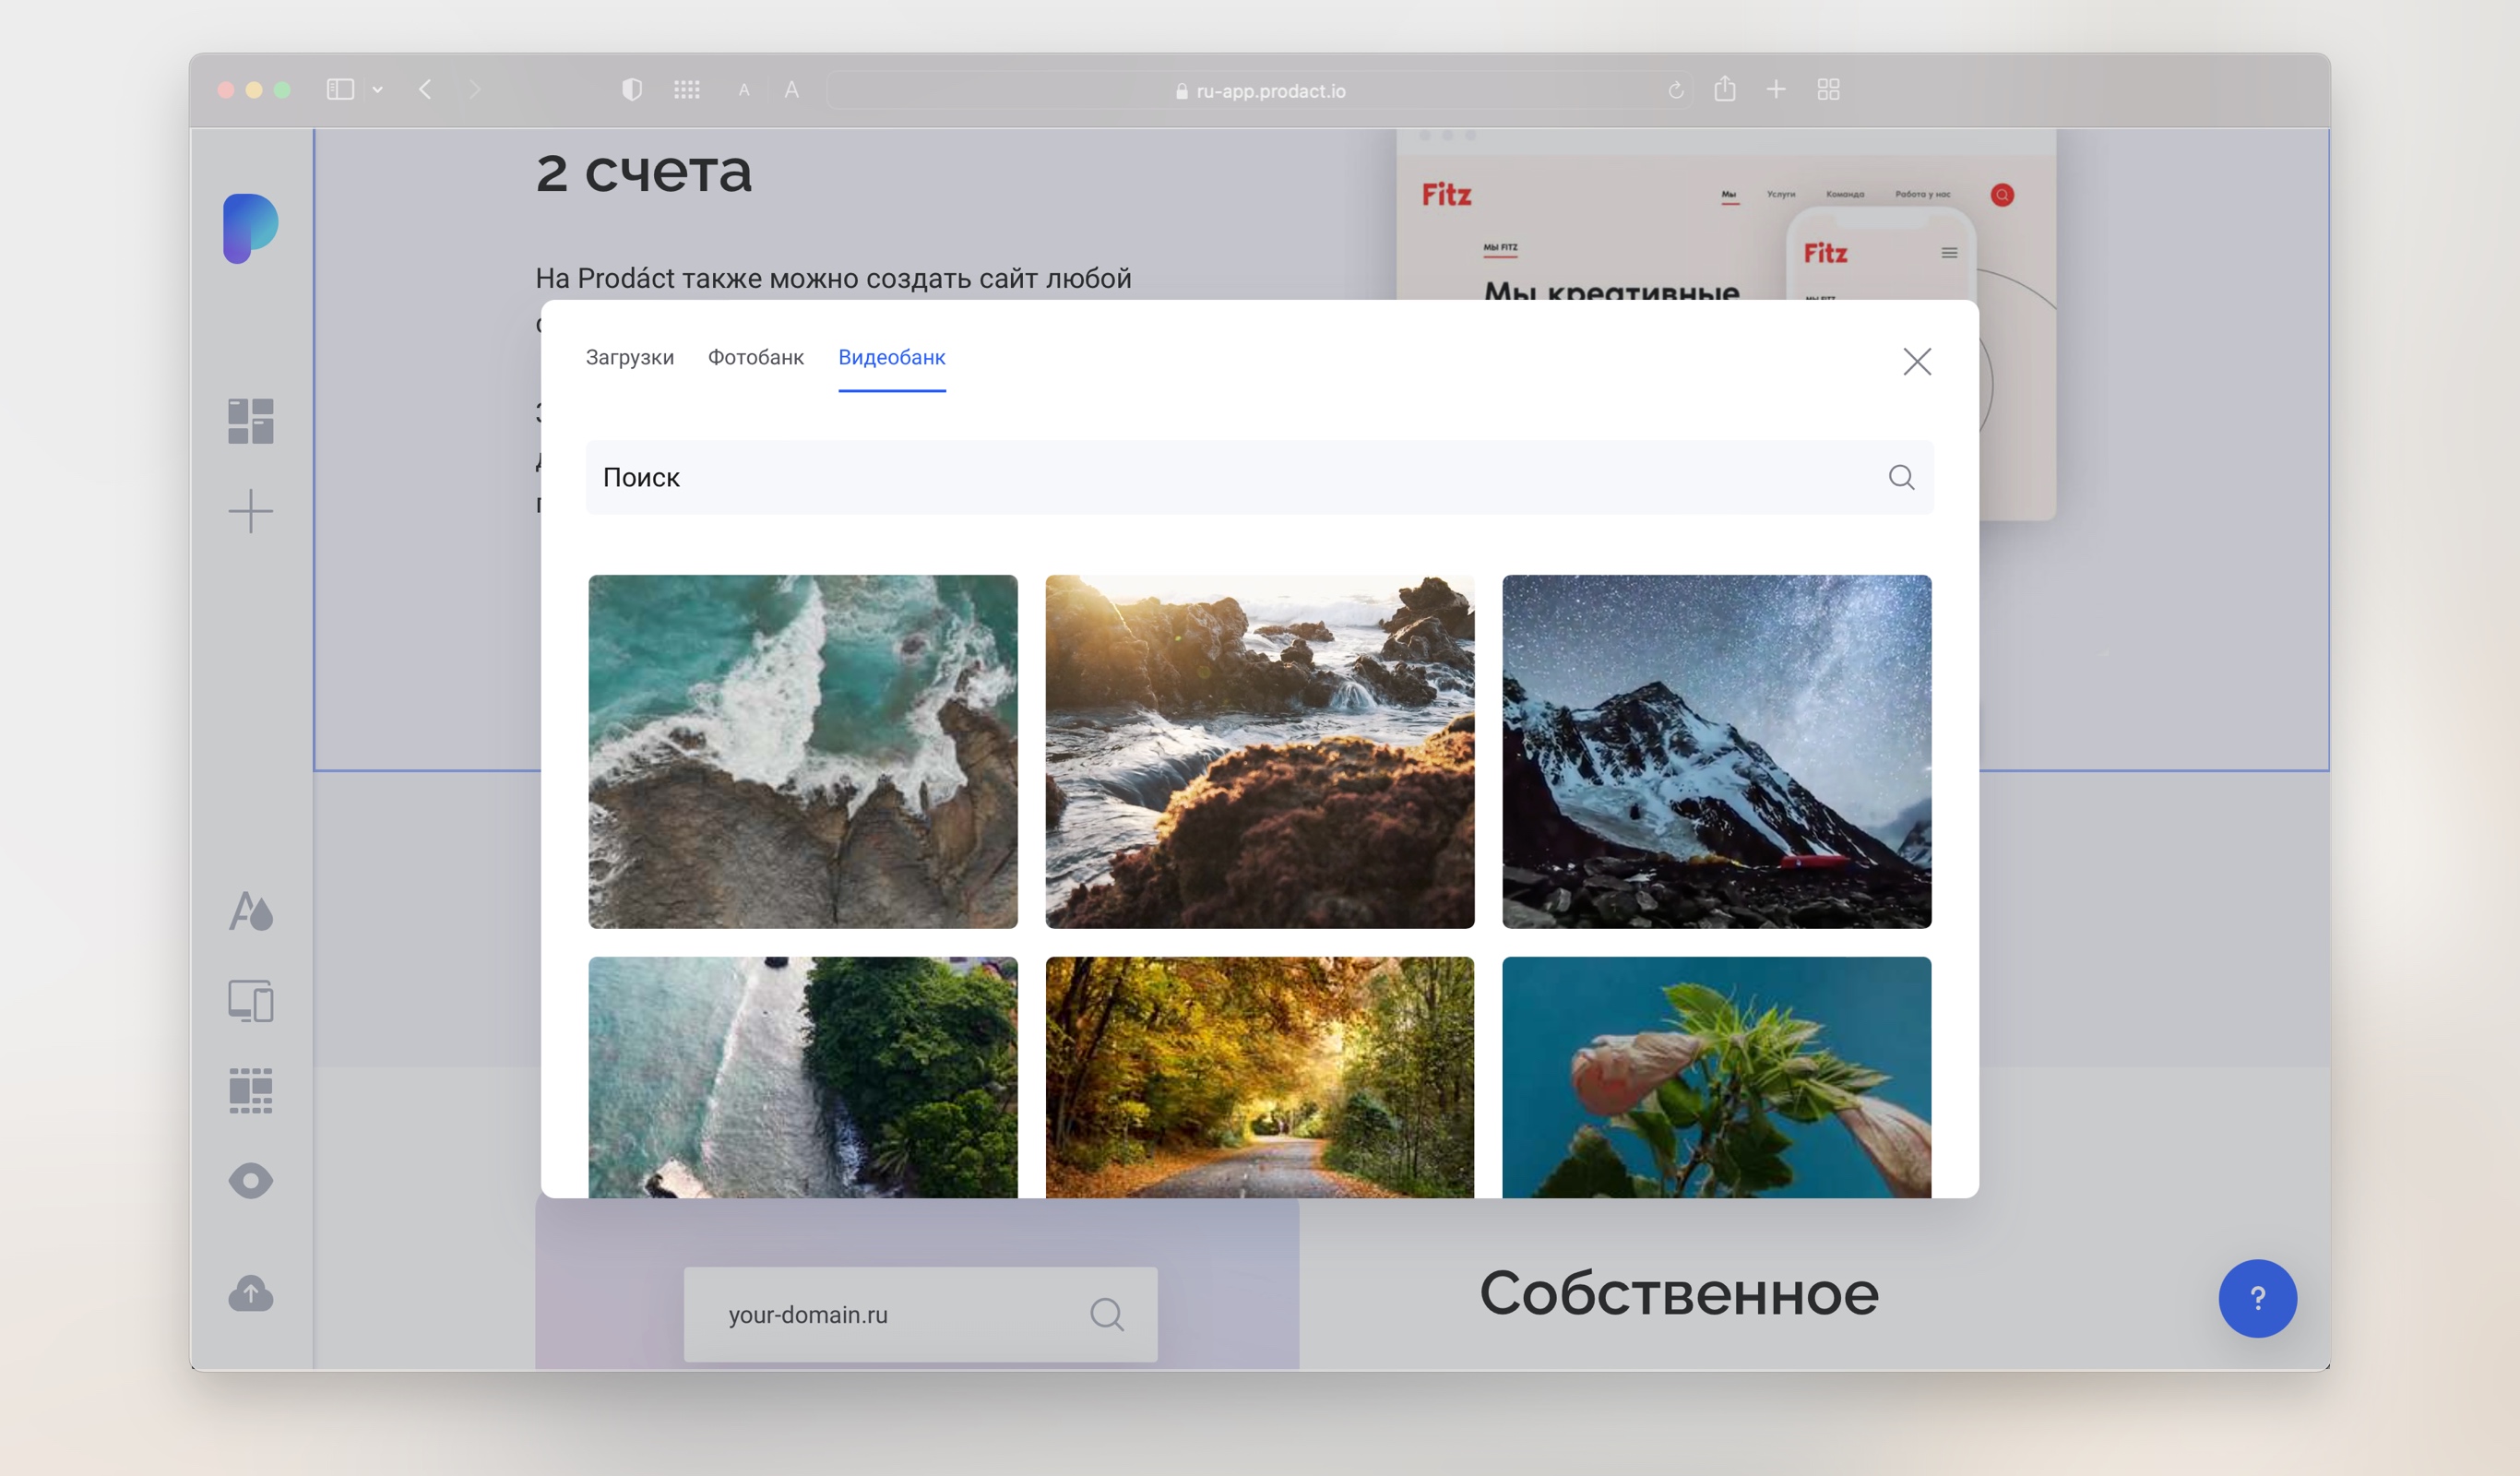Choose the autumn forest road video thumbnail
Image resolution: width=2520 pixels, height=1476 pixels.
pos(1259,1077)
